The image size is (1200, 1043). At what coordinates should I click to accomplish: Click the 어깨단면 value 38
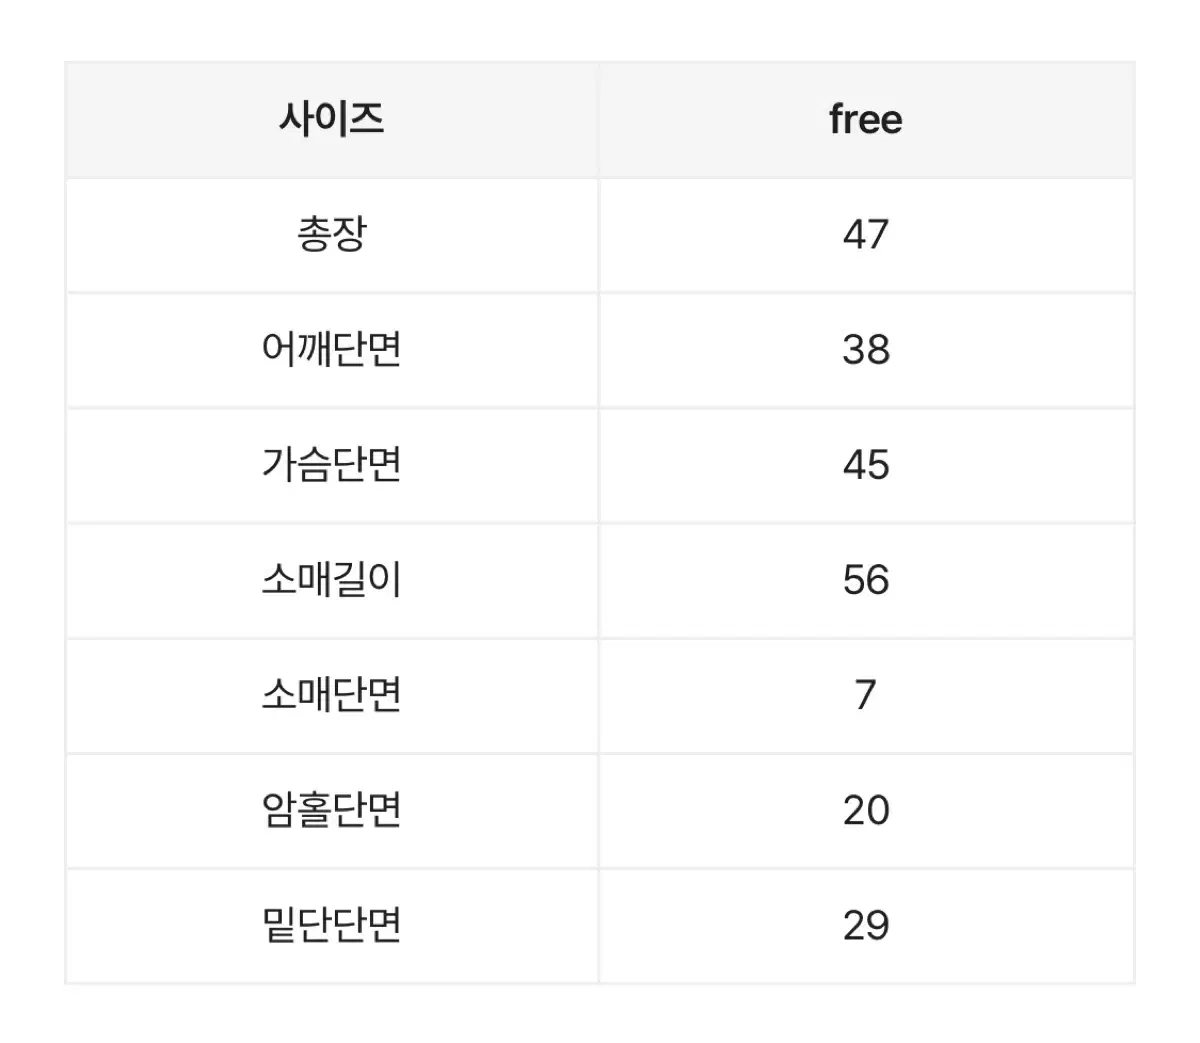866,350
